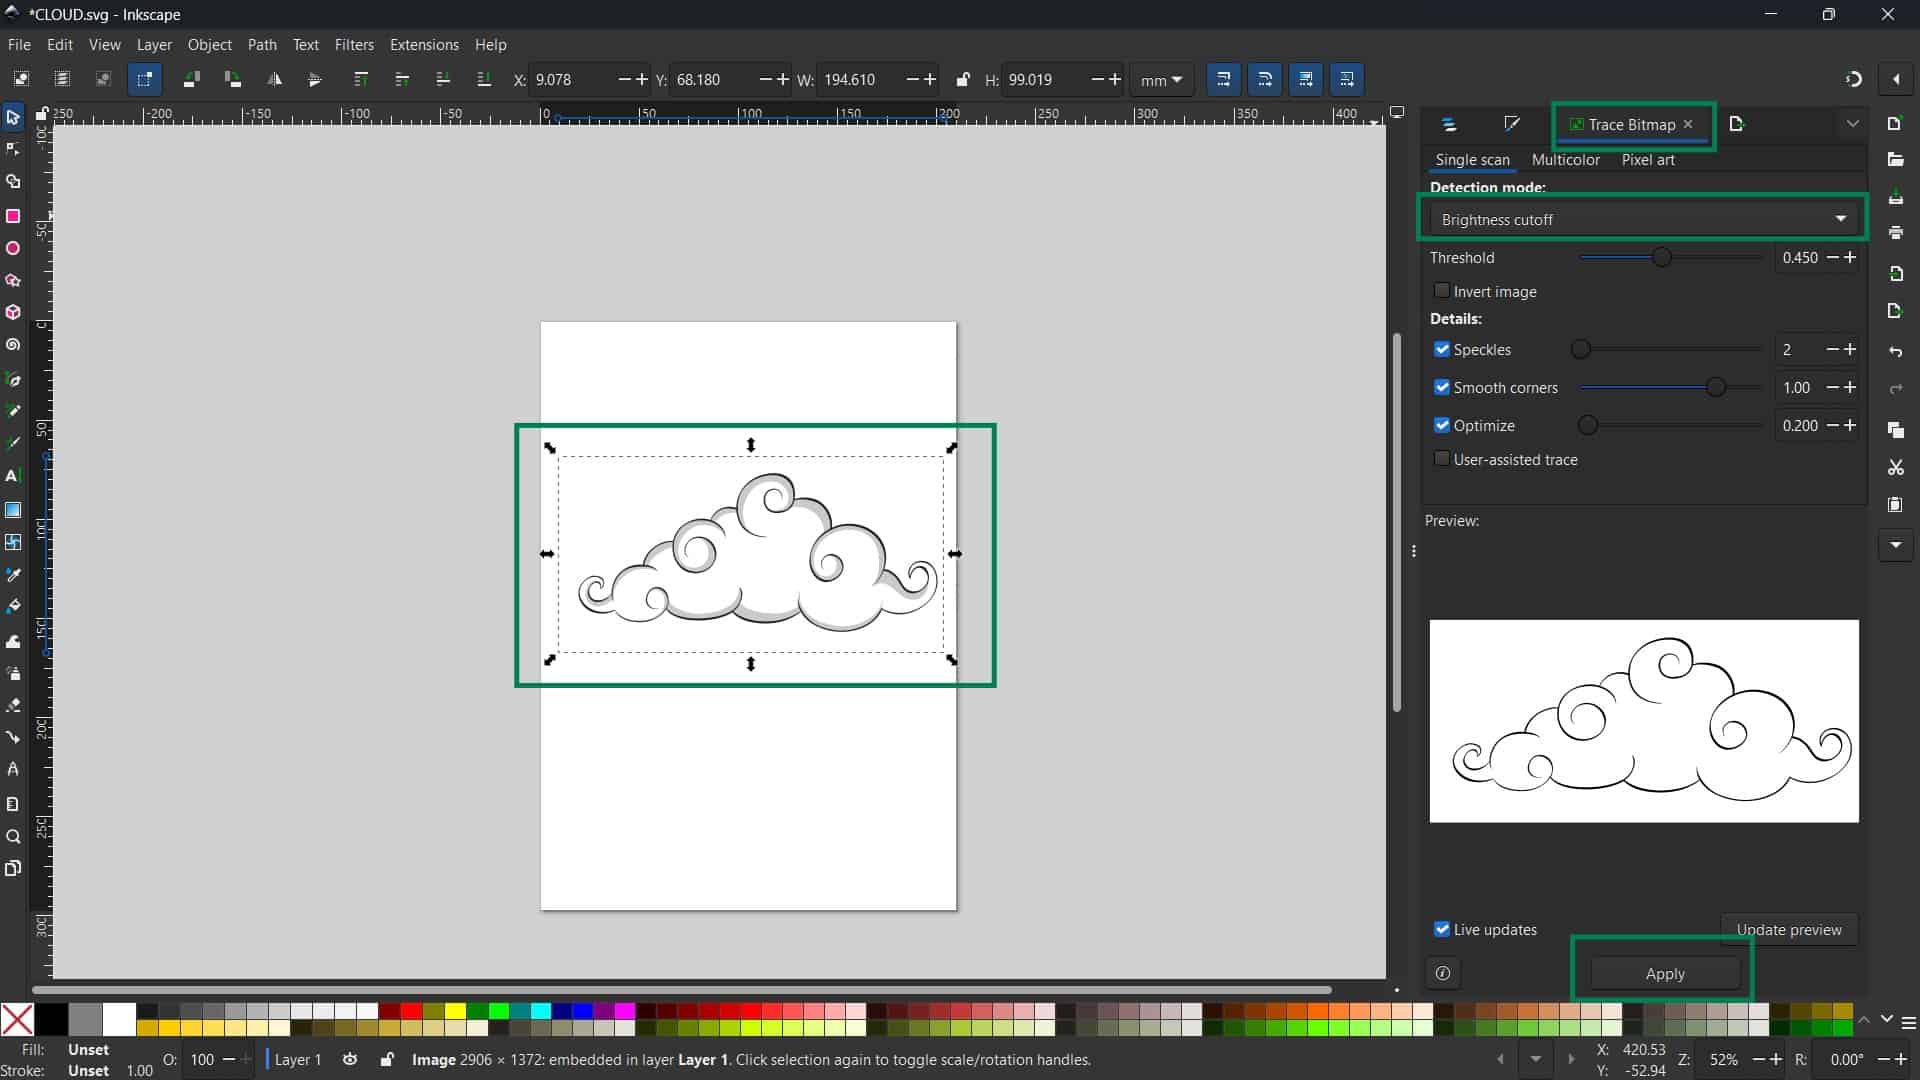This screenshot has width=1920, height=1080.
Task: Enable User-assisted trace checkbox
Action: 1441,459
